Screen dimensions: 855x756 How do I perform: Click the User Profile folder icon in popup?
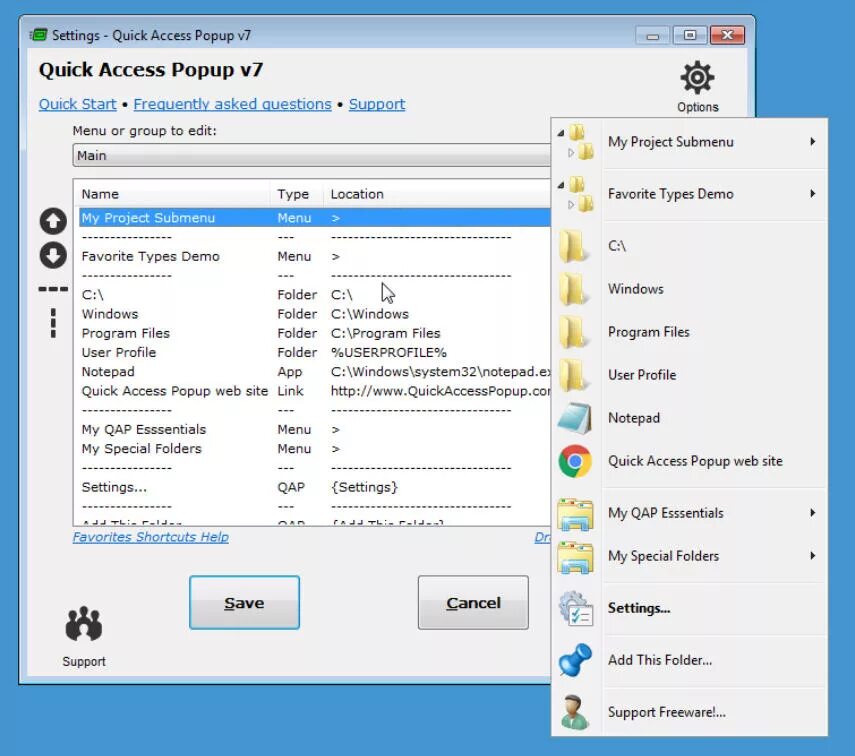(x=574, y=375)
